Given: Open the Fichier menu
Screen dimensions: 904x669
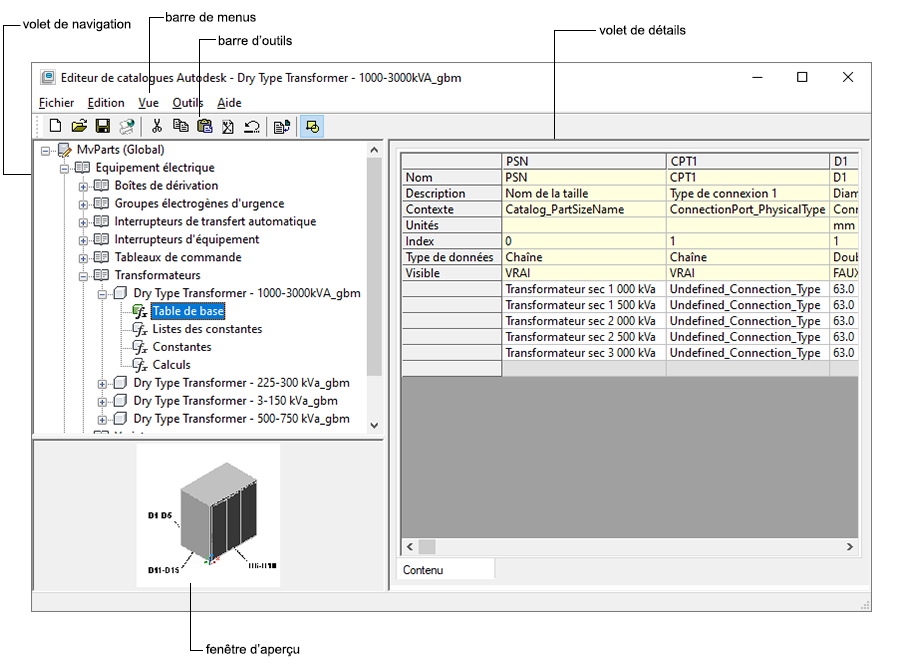Looking at the screenshot, I should pos(56,103).
